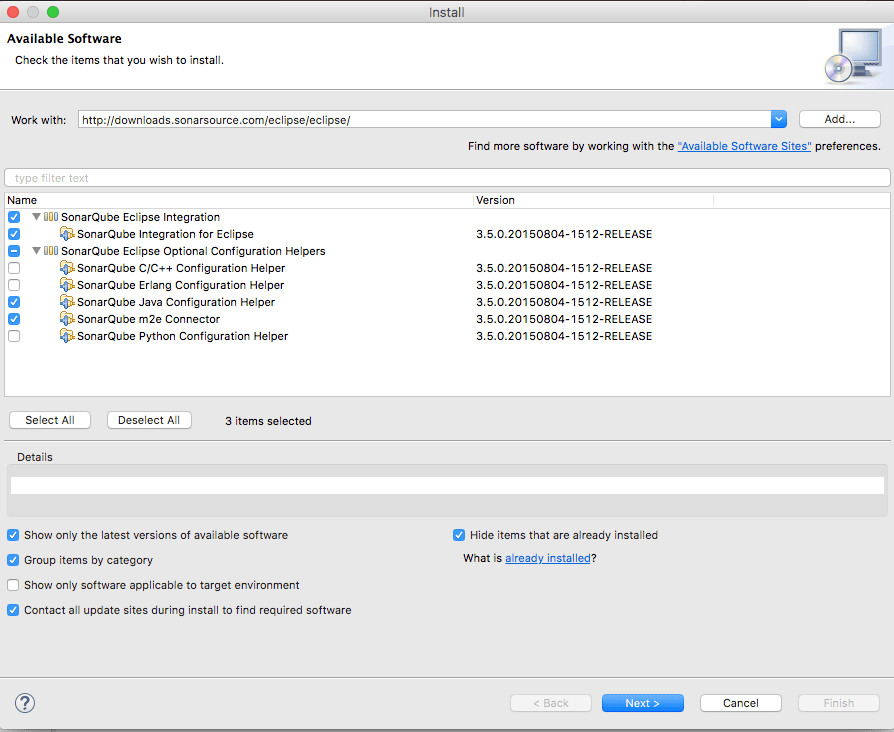Uncheck SonarQube Eclipse Integration category checkbox
Viewport: 894px width, 732px height.
14,217
